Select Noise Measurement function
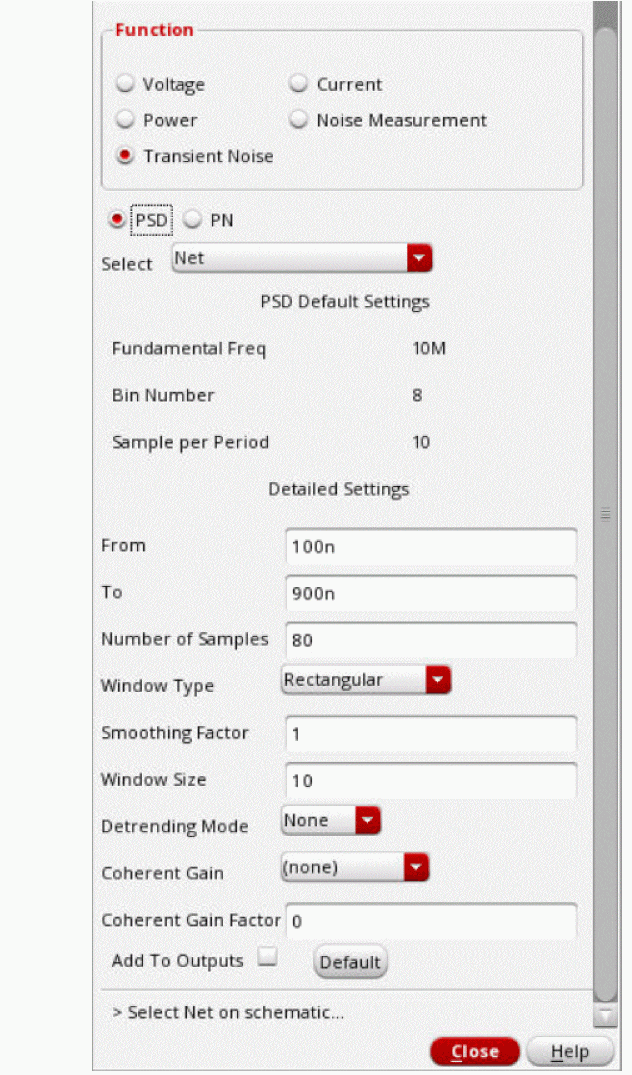This screenshot has height=1075, width=632. point(299,120)
